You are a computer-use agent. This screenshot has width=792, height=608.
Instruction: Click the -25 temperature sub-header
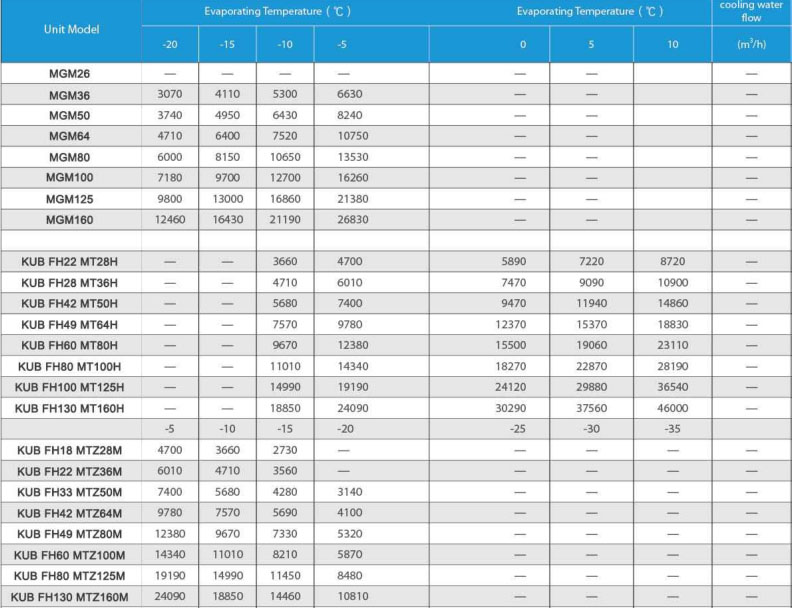[x=520, y=429]
